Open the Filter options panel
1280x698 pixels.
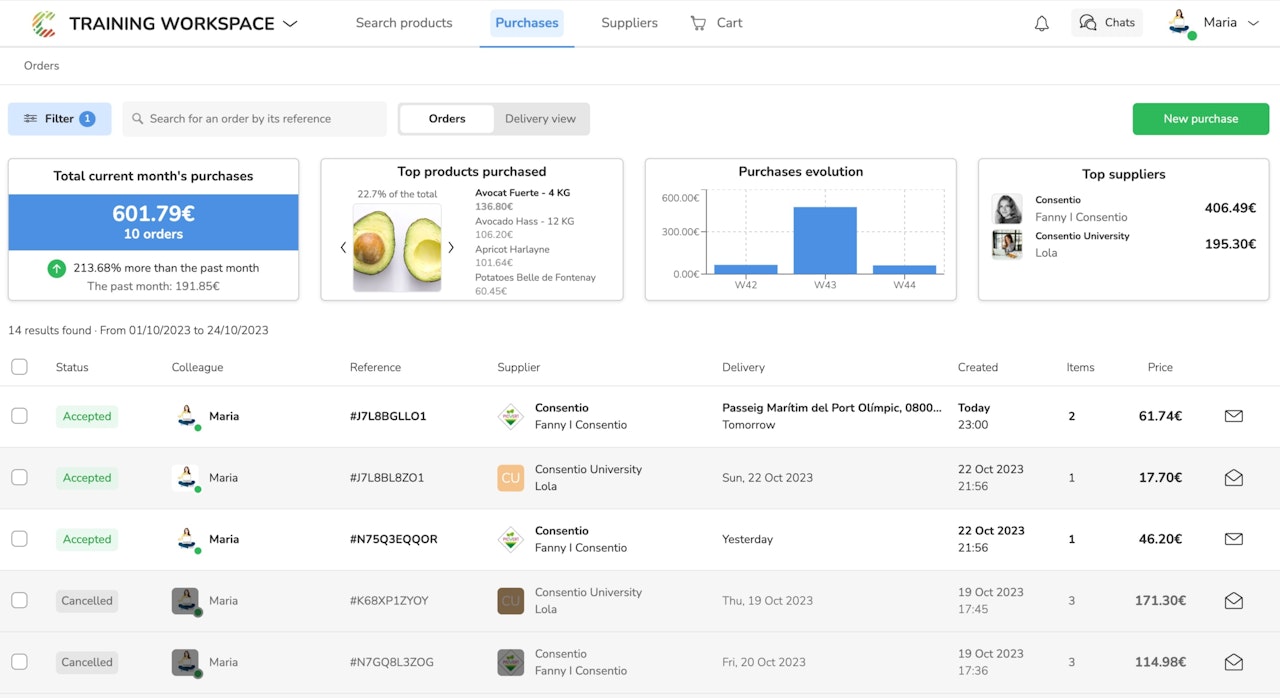(x=59, y=119)
